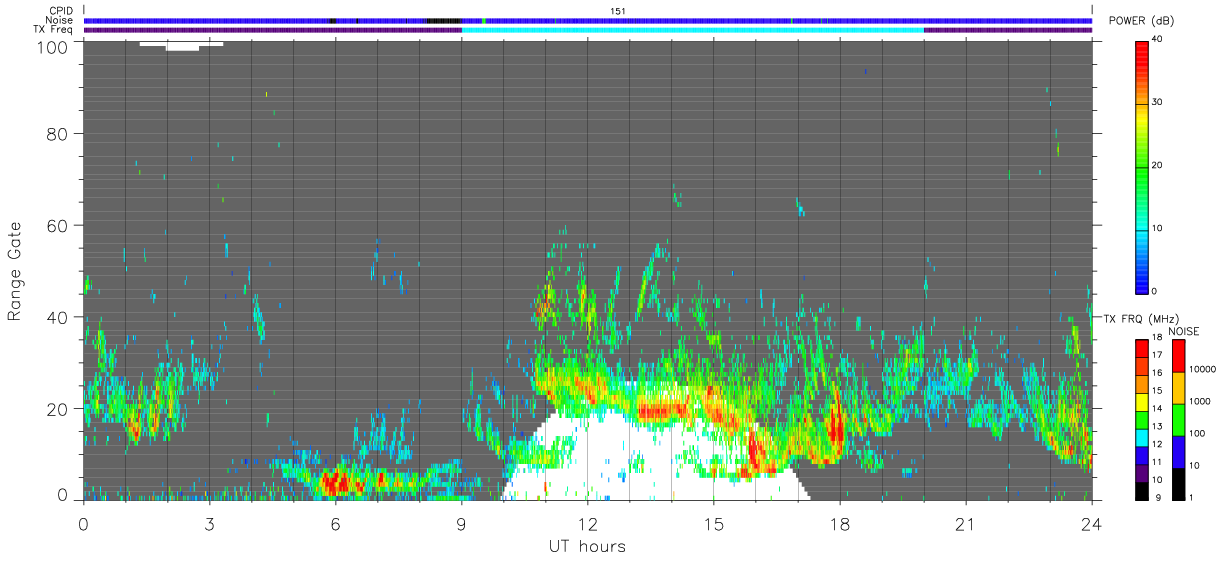Viewport: 1228px width, 567px height.
Task: Click the blue Noise strip above the plot
Action: tap(587, 20)
